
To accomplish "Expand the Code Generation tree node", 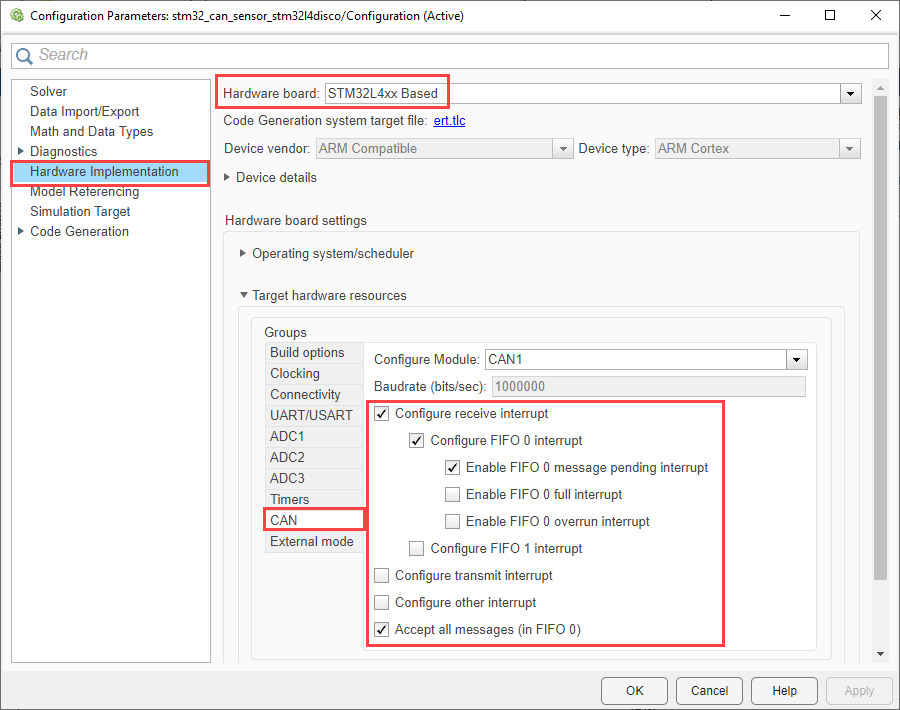I will 21,231.
